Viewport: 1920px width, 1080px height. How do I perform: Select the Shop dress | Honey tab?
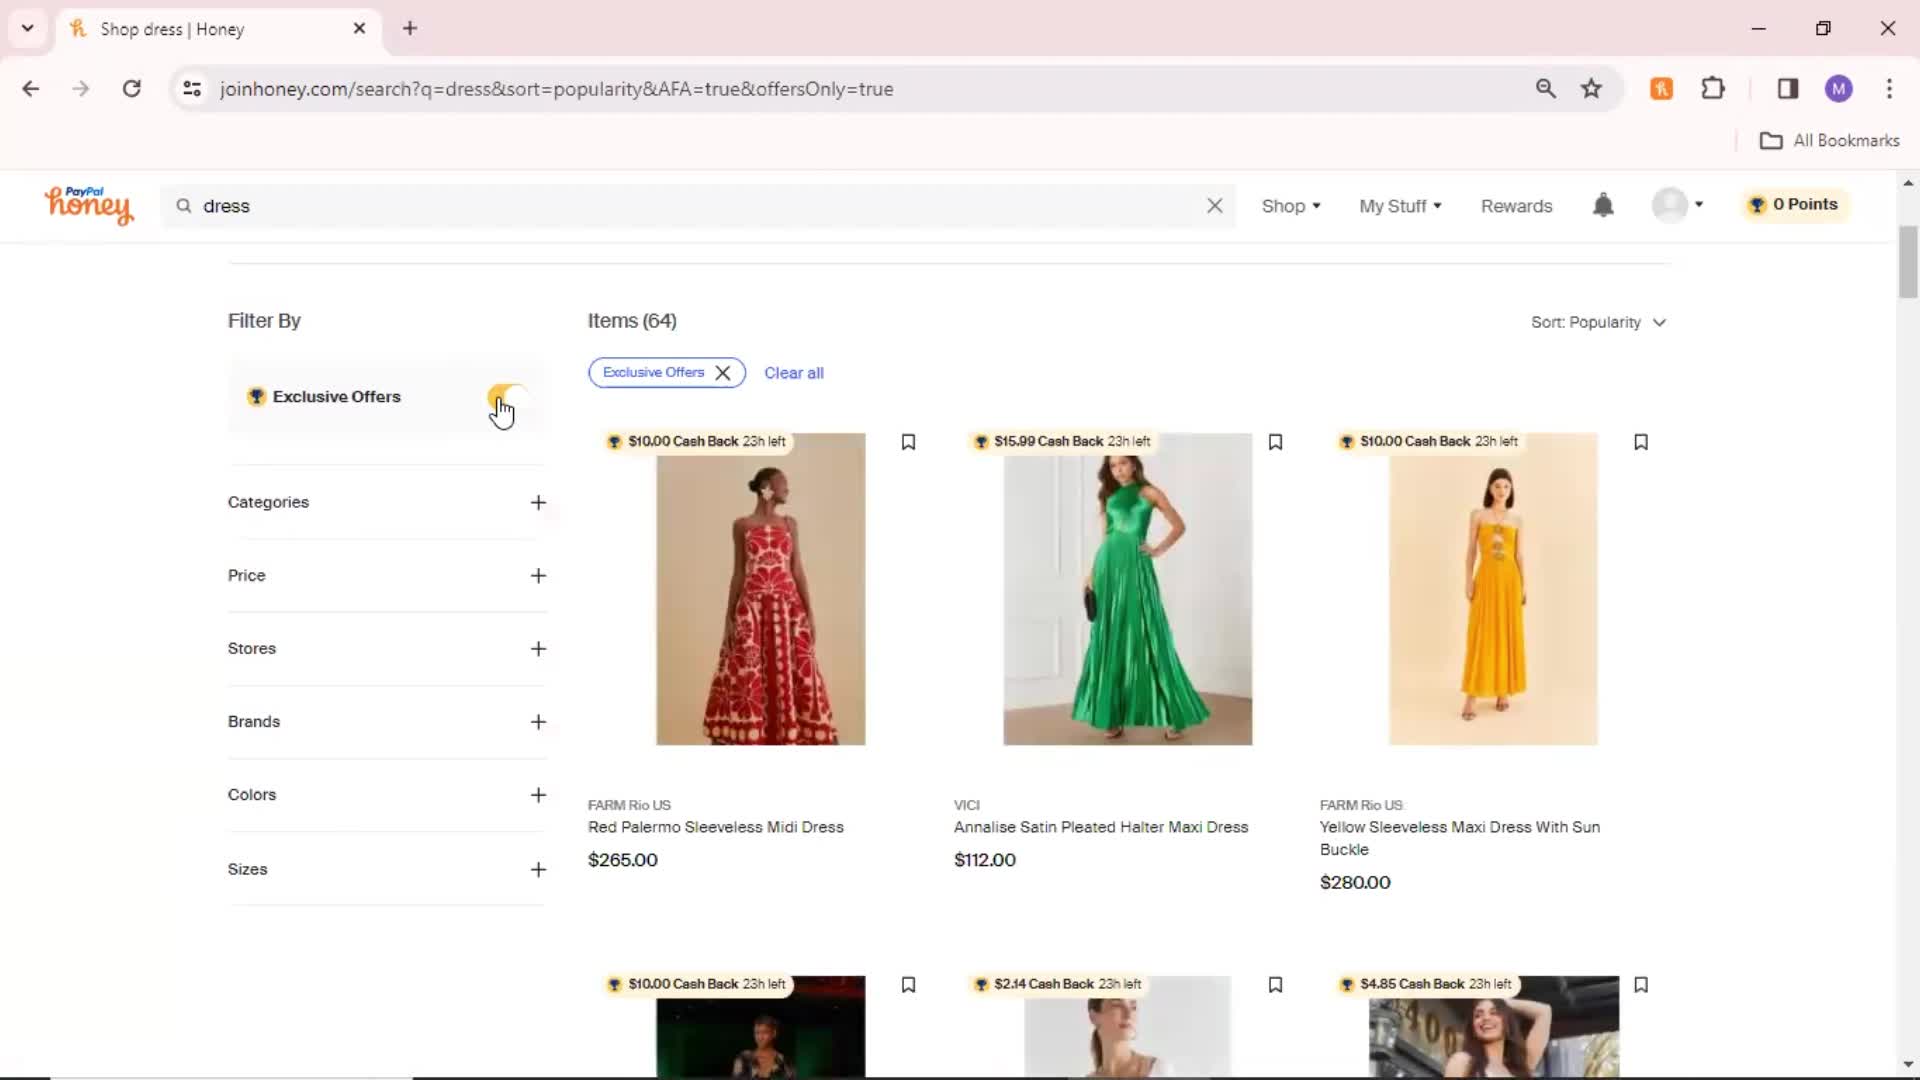click(x=216, y=29)
